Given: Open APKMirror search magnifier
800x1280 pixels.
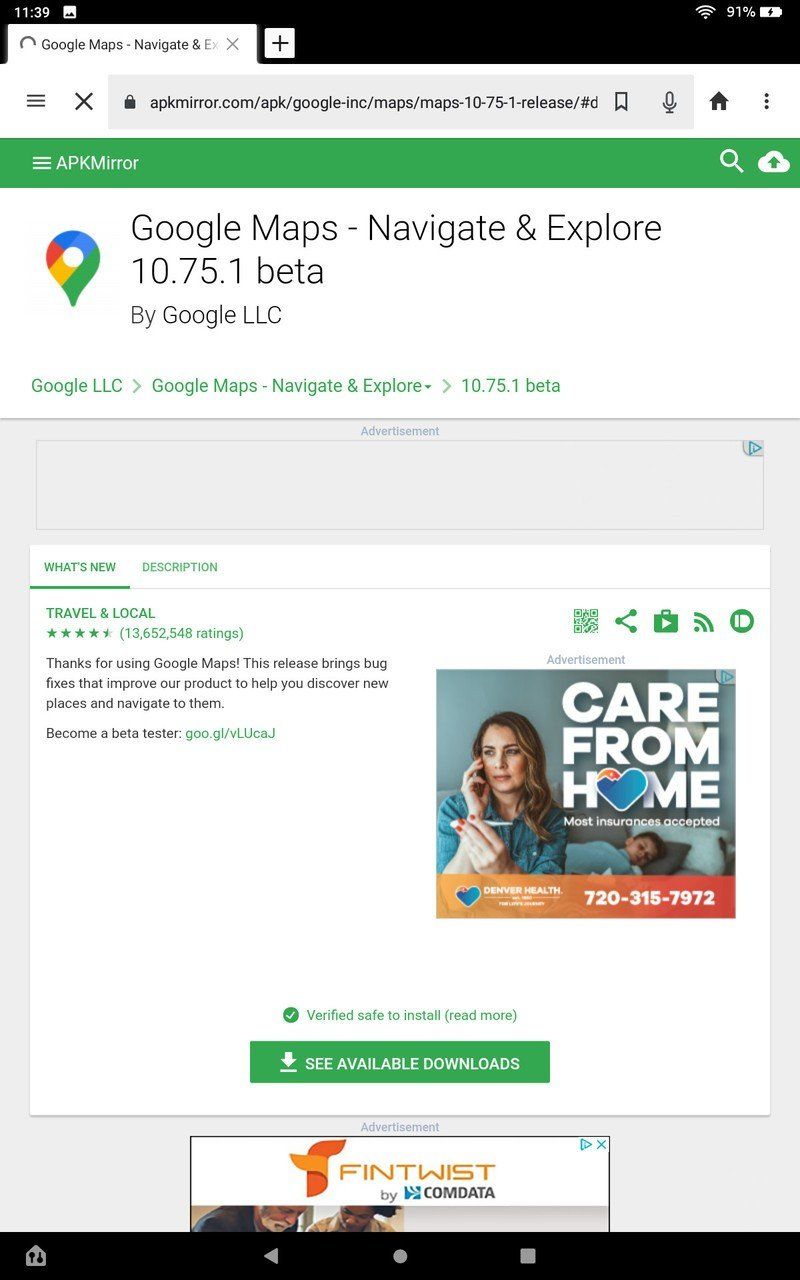Looking at the screenshot, I should (732, 162).
